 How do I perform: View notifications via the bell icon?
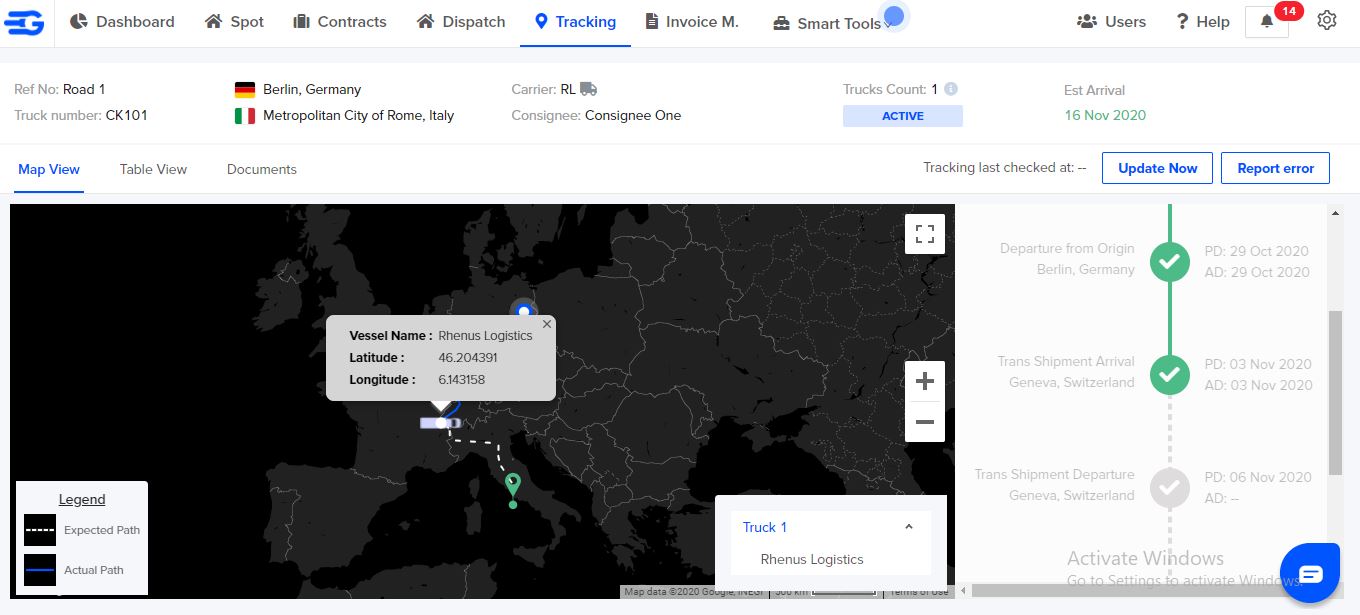tap(1266, 22)
